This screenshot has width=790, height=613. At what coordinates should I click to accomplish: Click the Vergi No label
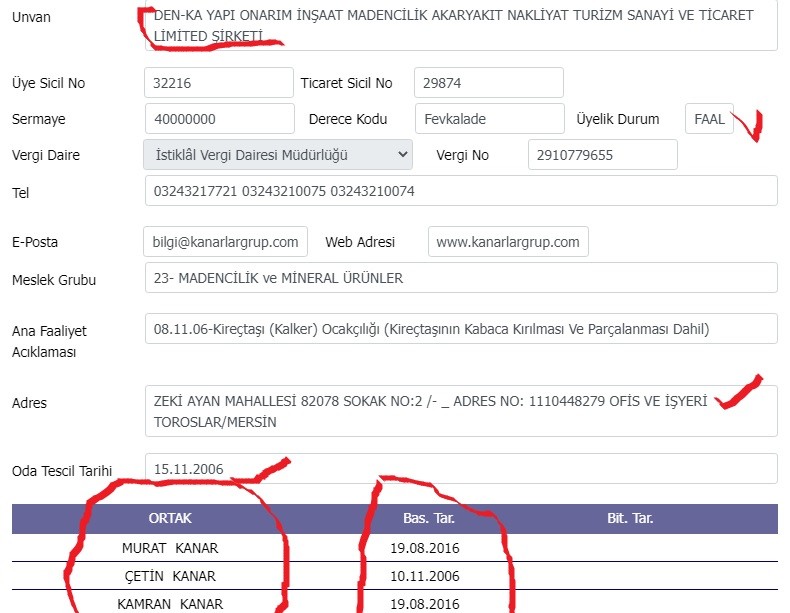[463, 155]
